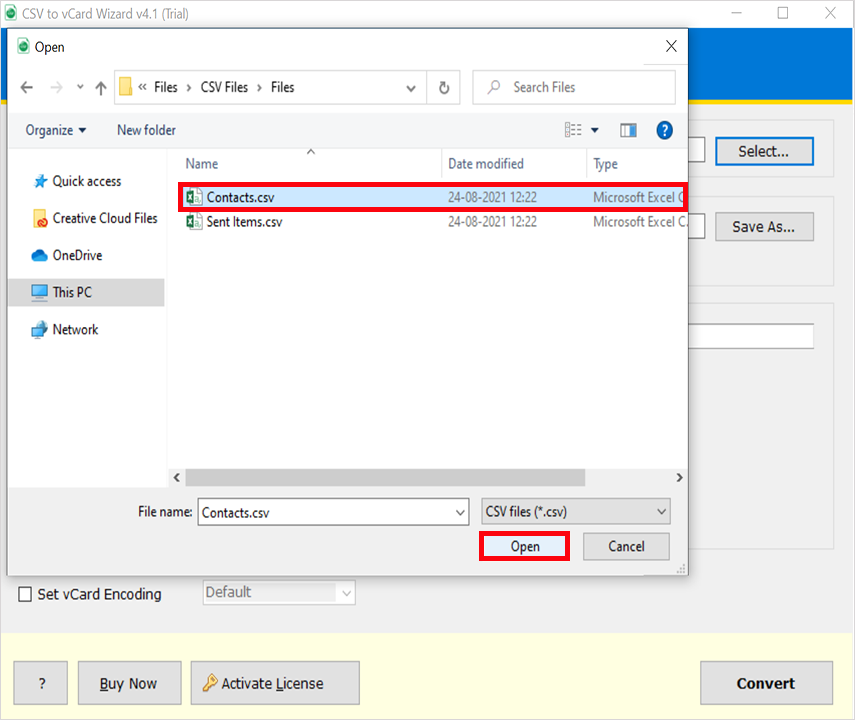Screen dimensions: 855x720
Task: Select This PC in navigation pane
Action: click(x=86, y=292)
